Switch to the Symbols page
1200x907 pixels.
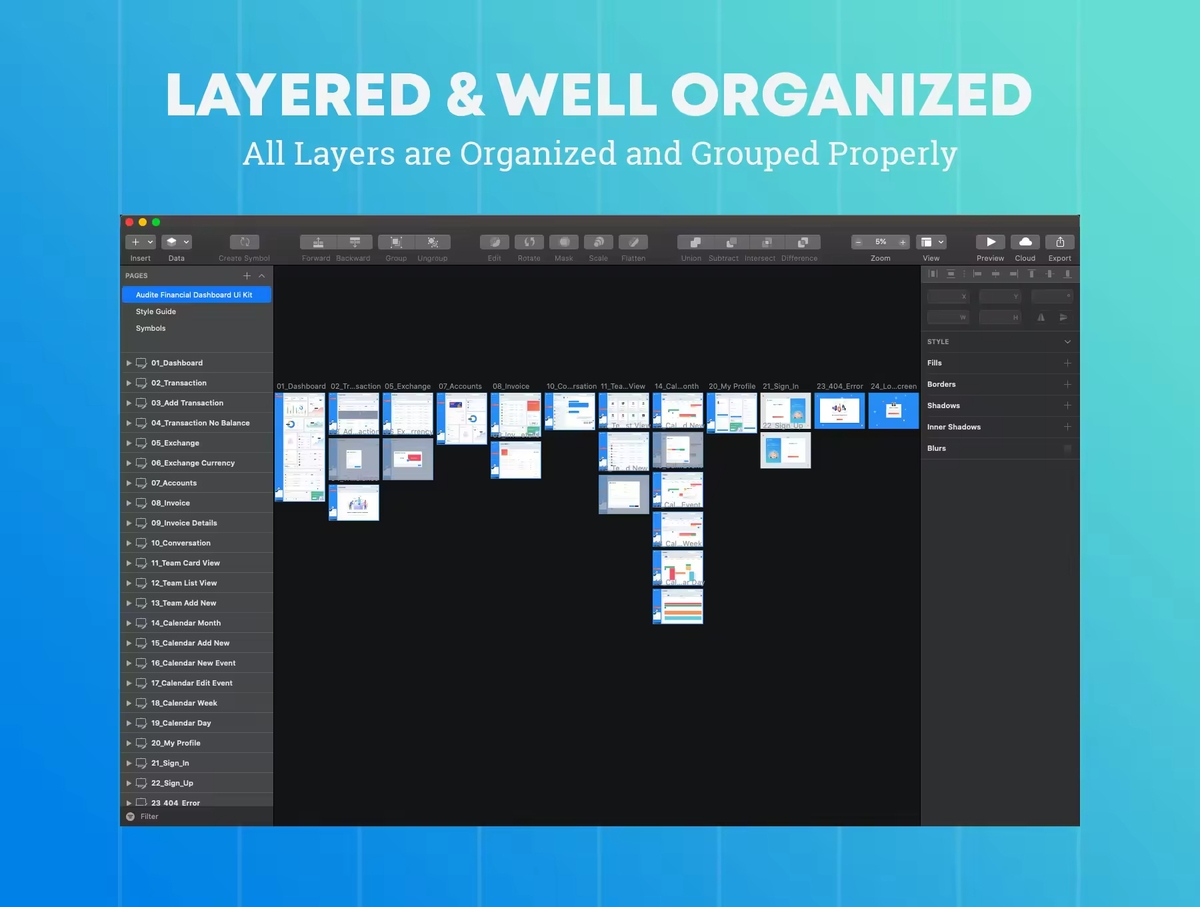point(151,328)
